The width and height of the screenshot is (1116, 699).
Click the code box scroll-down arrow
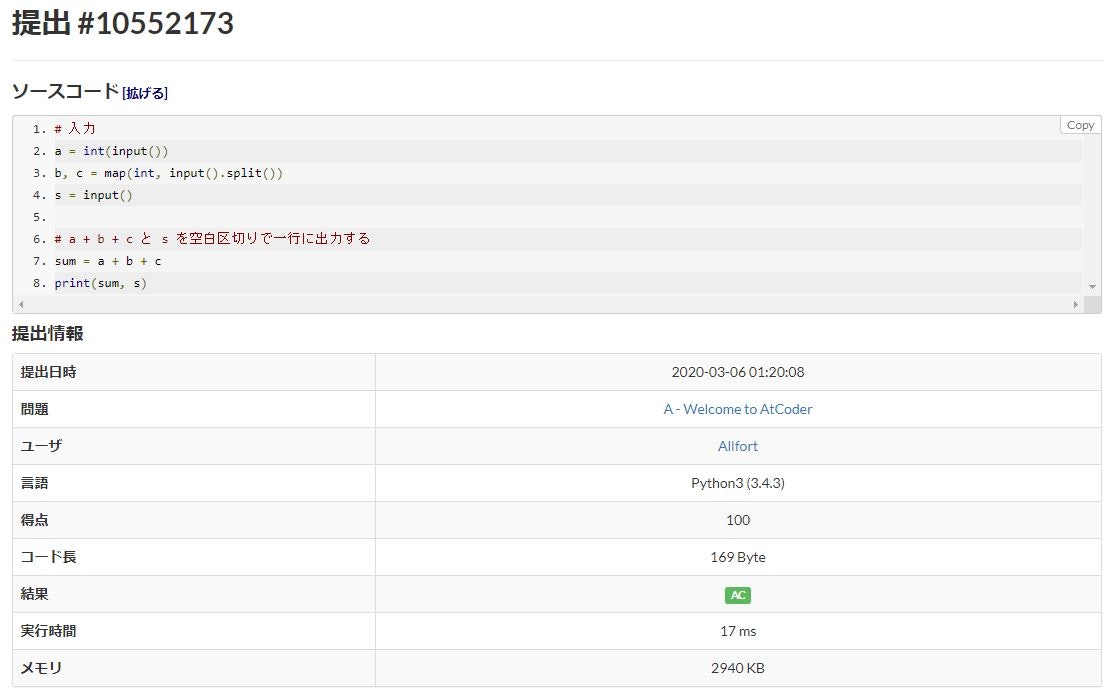(x=1093, y=287)
